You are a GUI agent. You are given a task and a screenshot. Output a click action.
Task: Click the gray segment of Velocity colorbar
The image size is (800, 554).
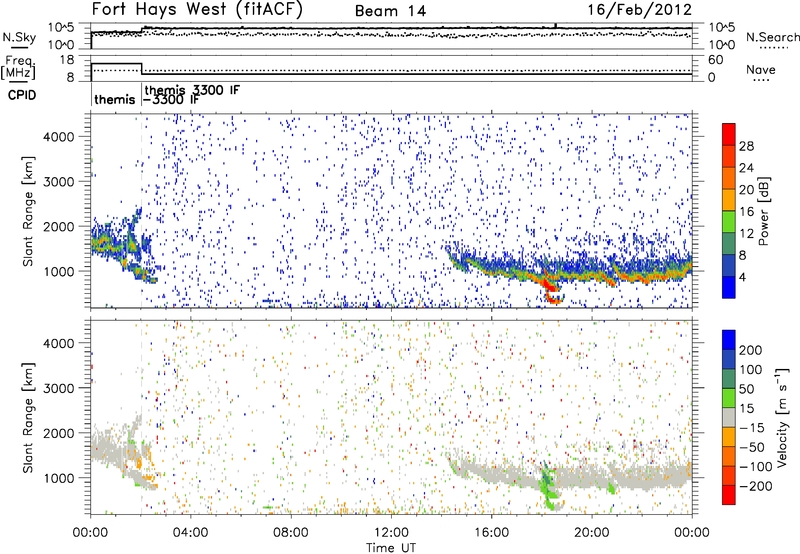[x=729, y=417]
